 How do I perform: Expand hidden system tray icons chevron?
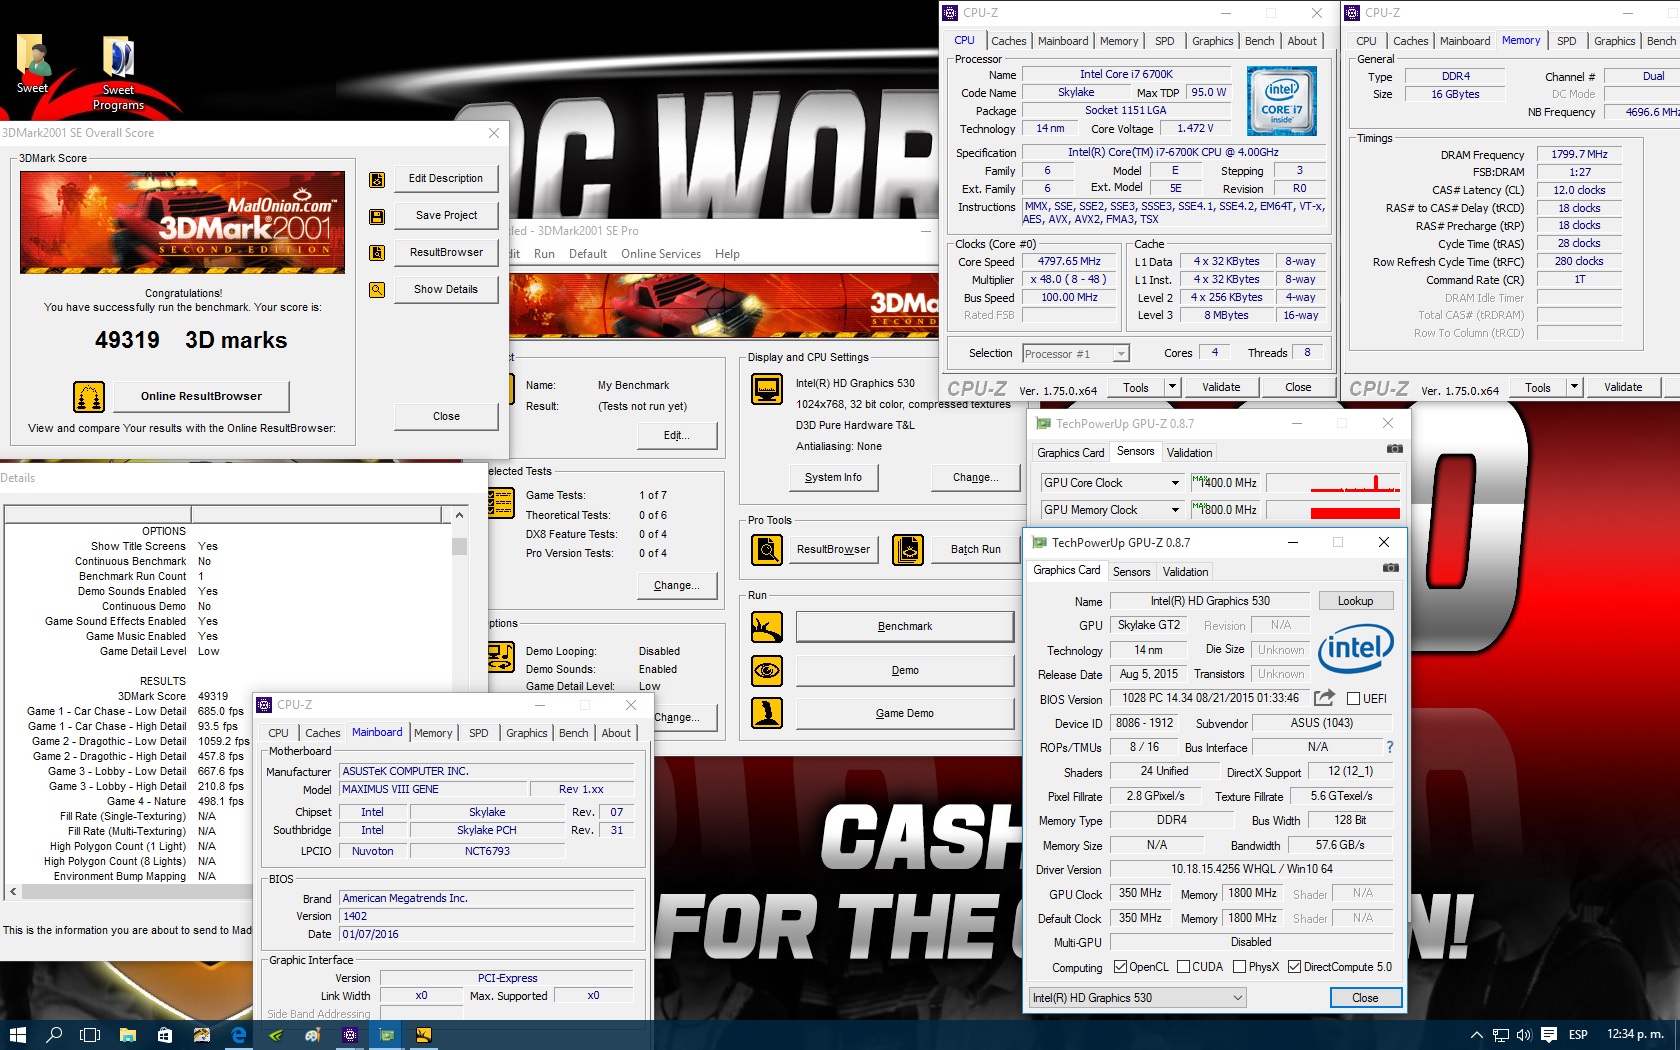pyautogui.click(x=1477, y=1035)
